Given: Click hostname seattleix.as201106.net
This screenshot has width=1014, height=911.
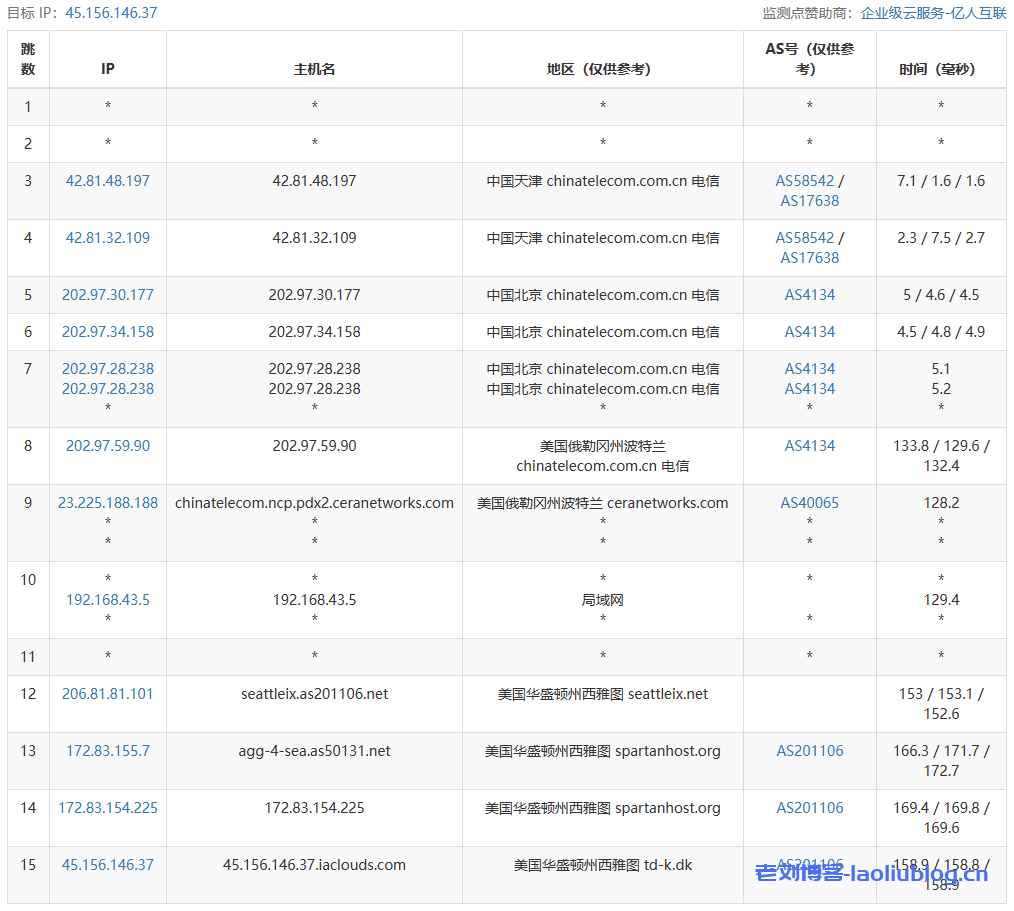Looking at the screenshot, I should [314, 694].
